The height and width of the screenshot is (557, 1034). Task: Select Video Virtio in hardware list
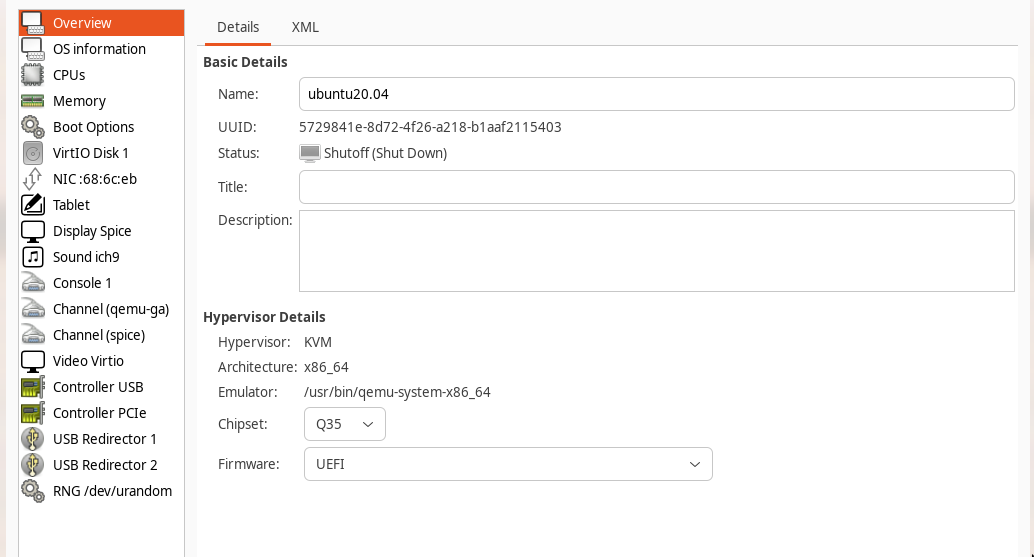pyautogui.click(x=88, y=361)
